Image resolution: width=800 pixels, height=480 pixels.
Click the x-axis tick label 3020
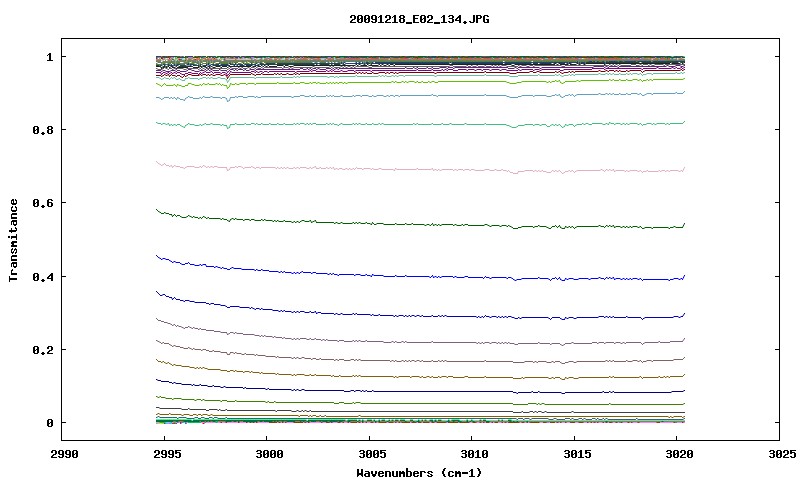[680, 454]
